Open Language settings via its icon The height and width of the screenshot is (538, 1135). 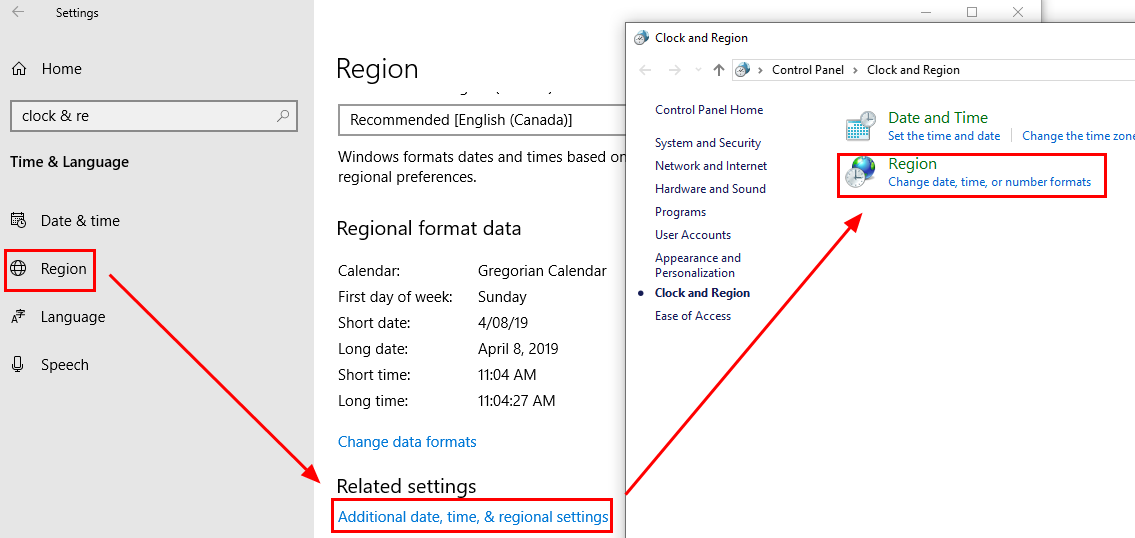pos(19,316)
